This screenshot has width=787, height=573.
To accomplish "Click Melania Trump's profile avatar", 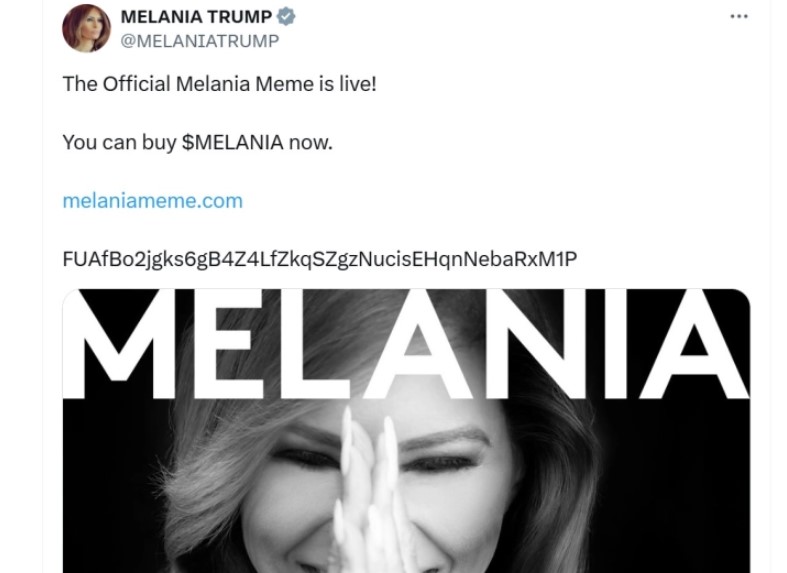I will tap(85, 27).
